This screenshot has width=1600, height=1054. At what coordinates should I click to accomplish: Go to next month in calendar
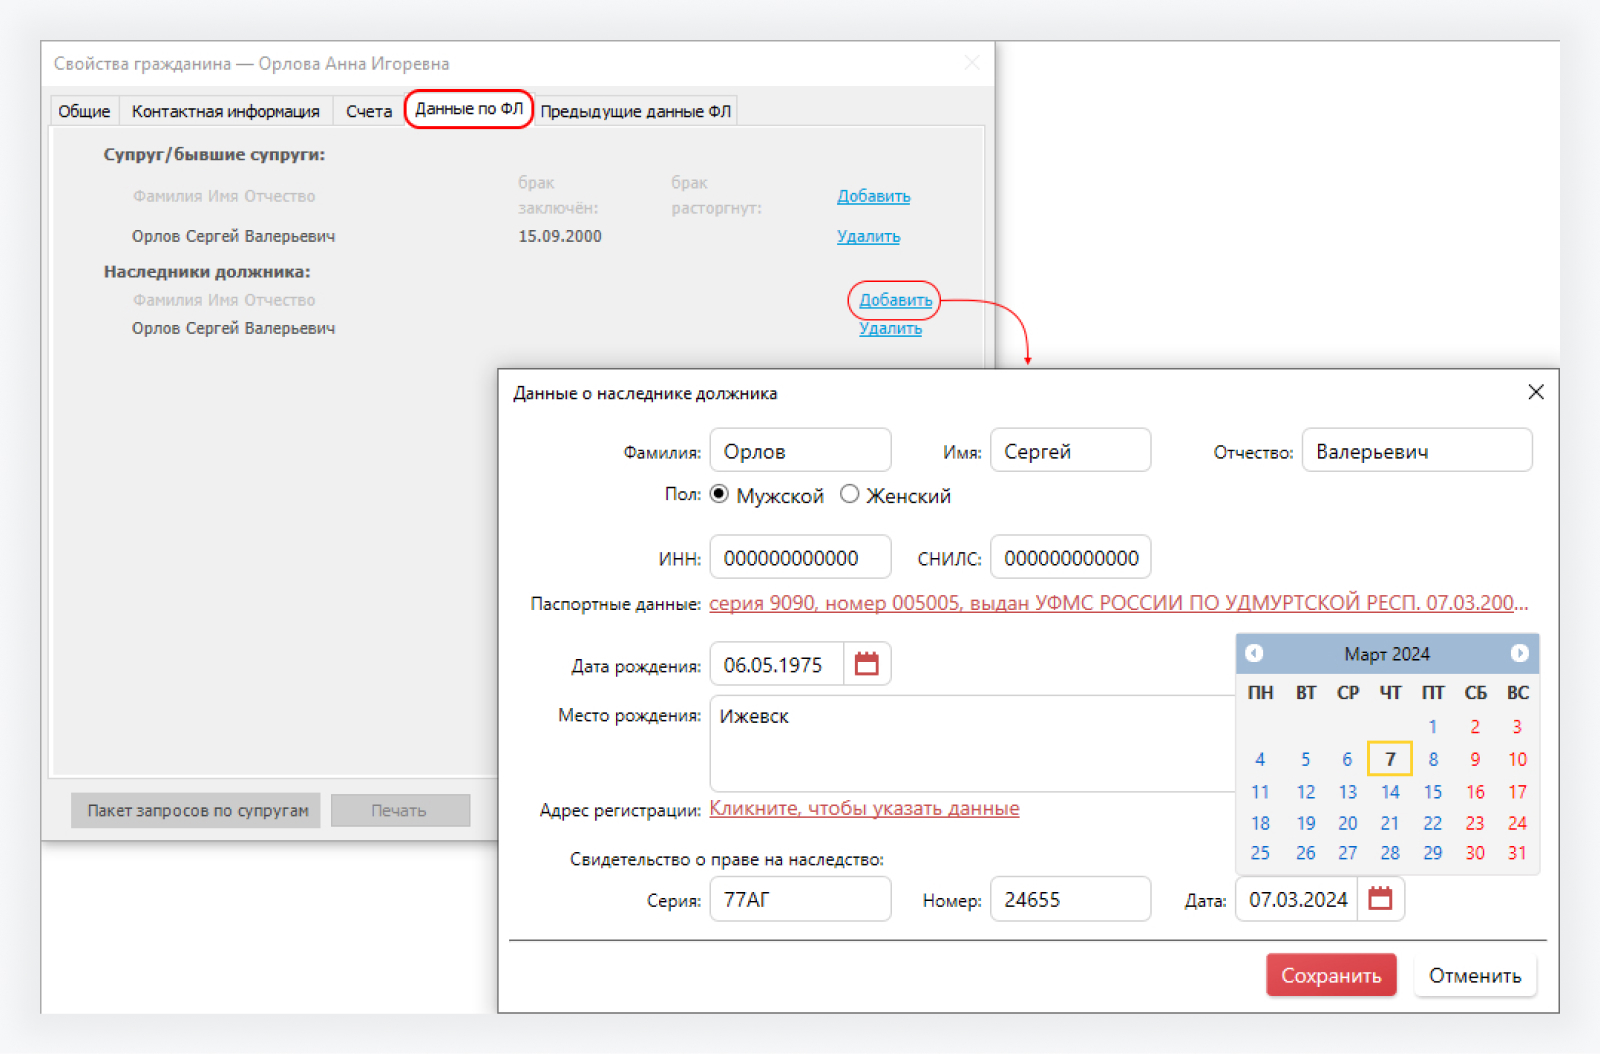pyautogui.click(x=1519, y=653)
